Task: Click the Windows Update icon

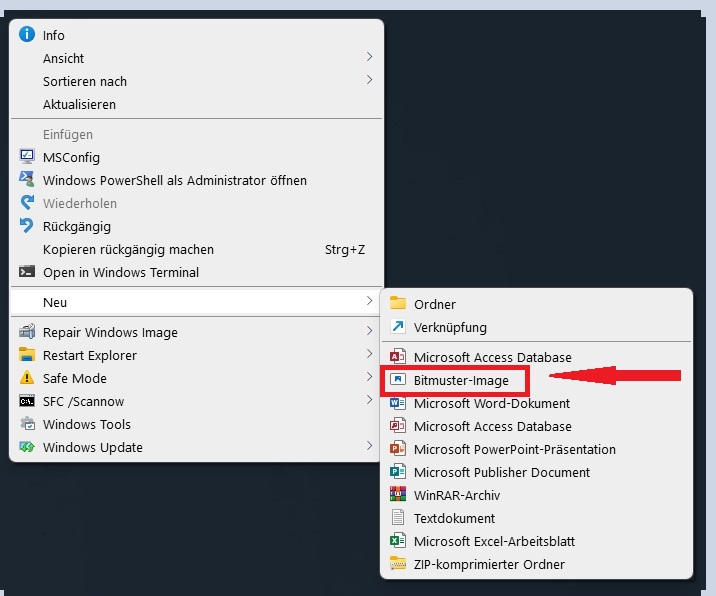Action: click(x=26, y=447)
